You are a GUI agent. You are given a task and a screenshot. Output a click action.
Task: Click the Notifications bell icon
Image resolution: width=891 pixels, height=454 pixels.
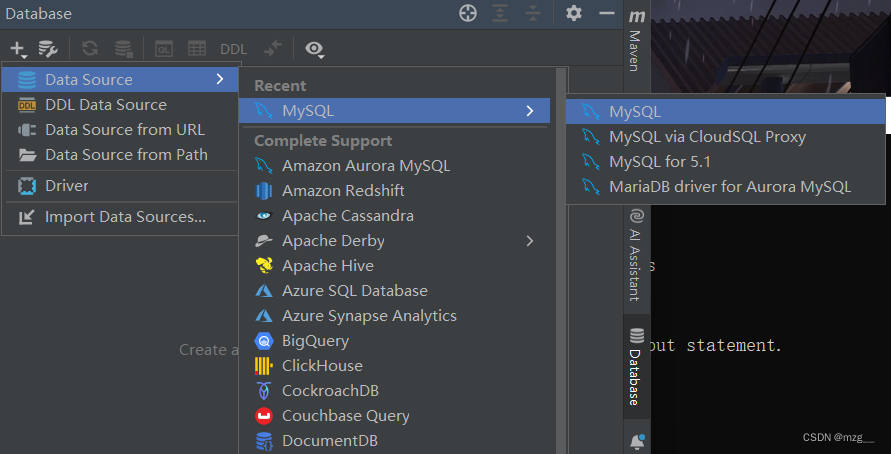(637, 440)
